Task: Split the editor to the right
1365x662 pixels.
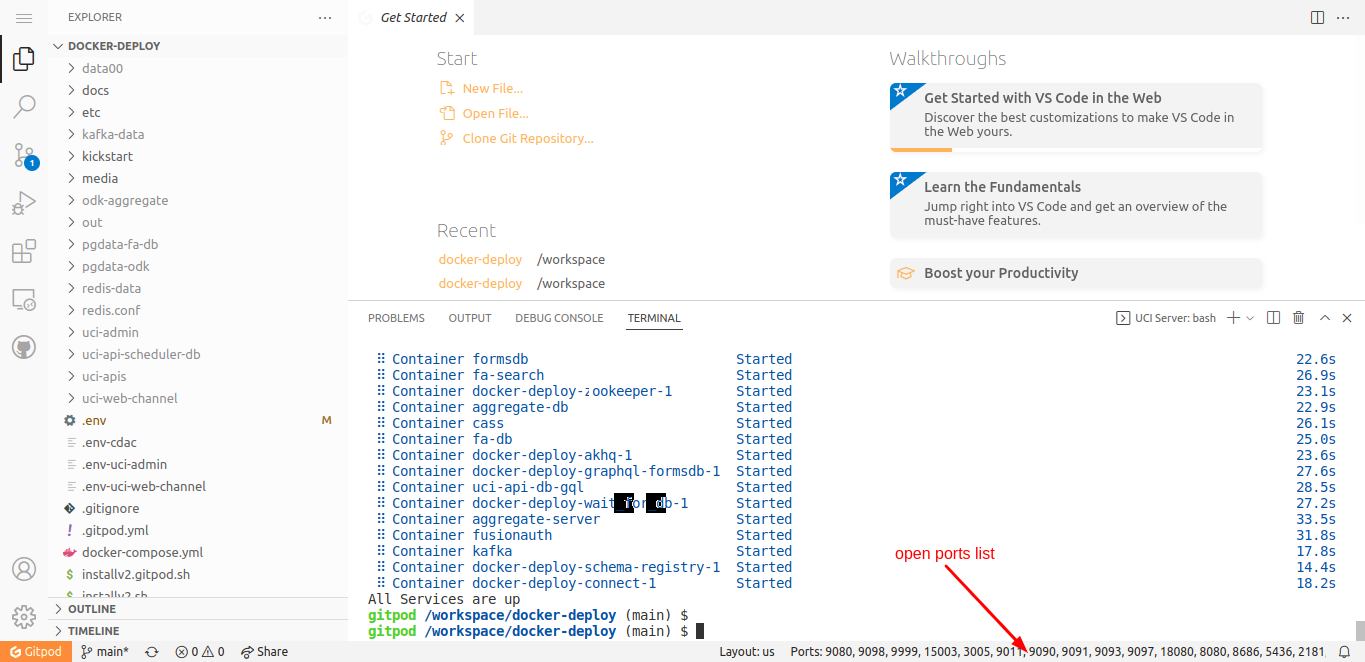Action: [x=1317, y=18]
